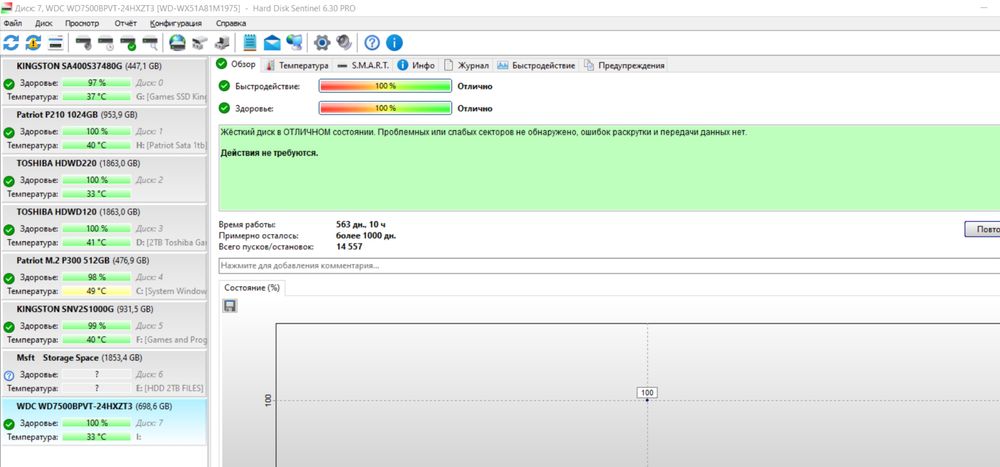
Task: Click the Быстродействие 100 % performance bar
Action: click(x=385, y=86)
